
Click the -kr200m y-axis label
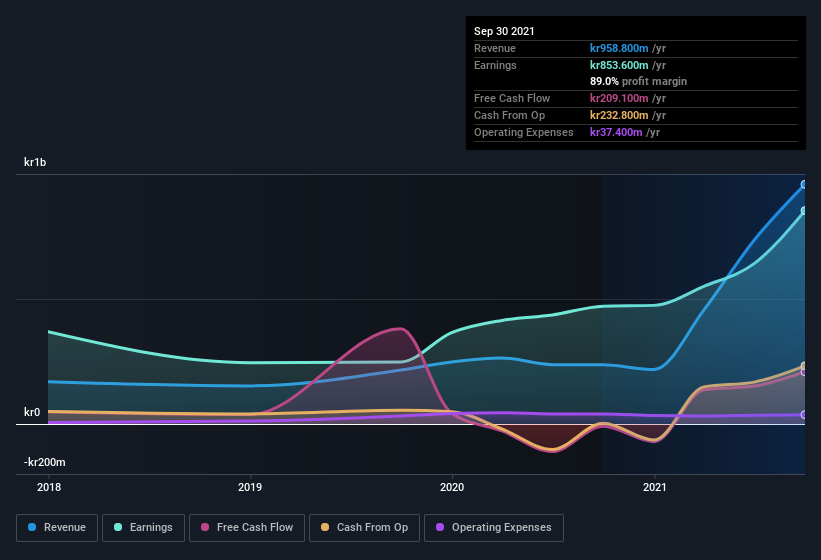(x=45, y=462)
